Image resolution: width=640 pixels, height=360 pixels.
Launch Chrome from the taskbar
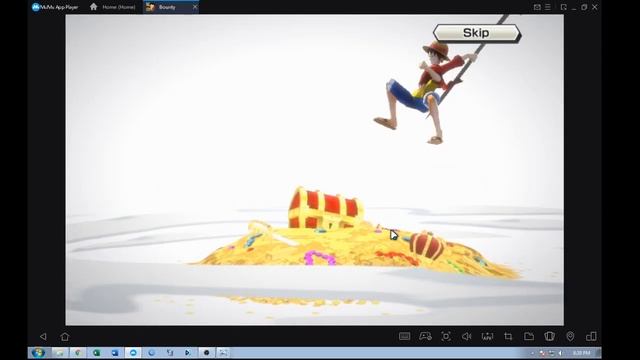[x=78, y=353]
